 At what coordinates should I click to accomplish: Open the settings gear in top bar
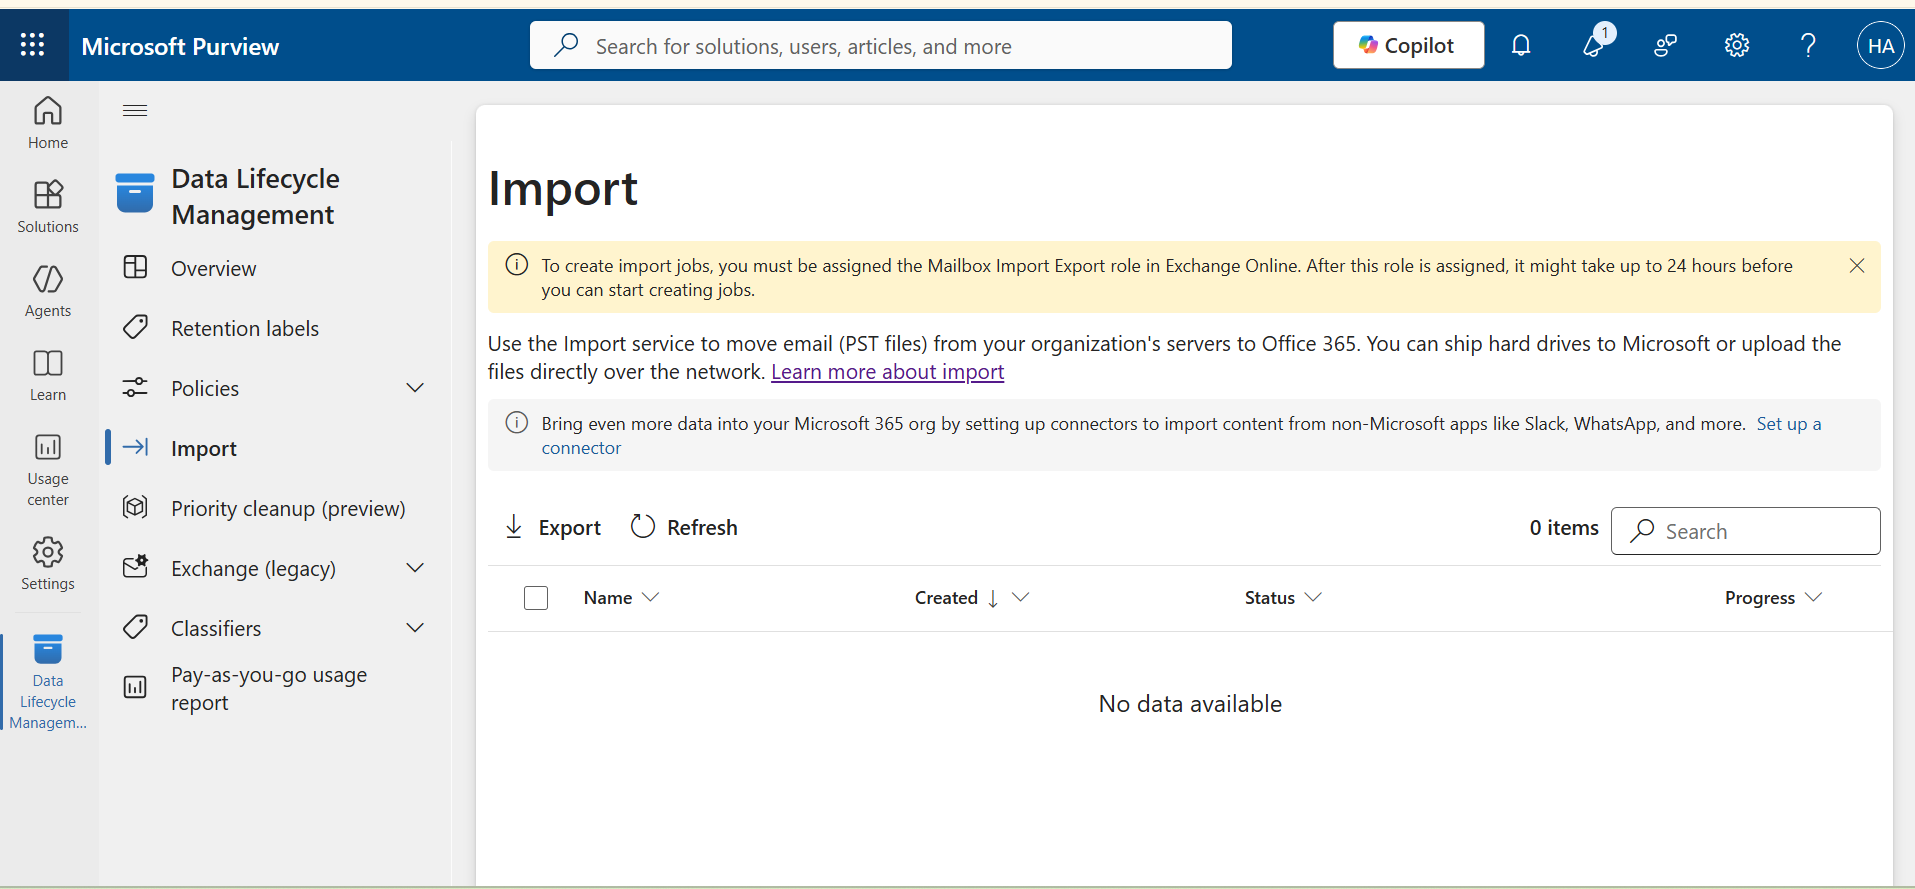click(1737, 45)
